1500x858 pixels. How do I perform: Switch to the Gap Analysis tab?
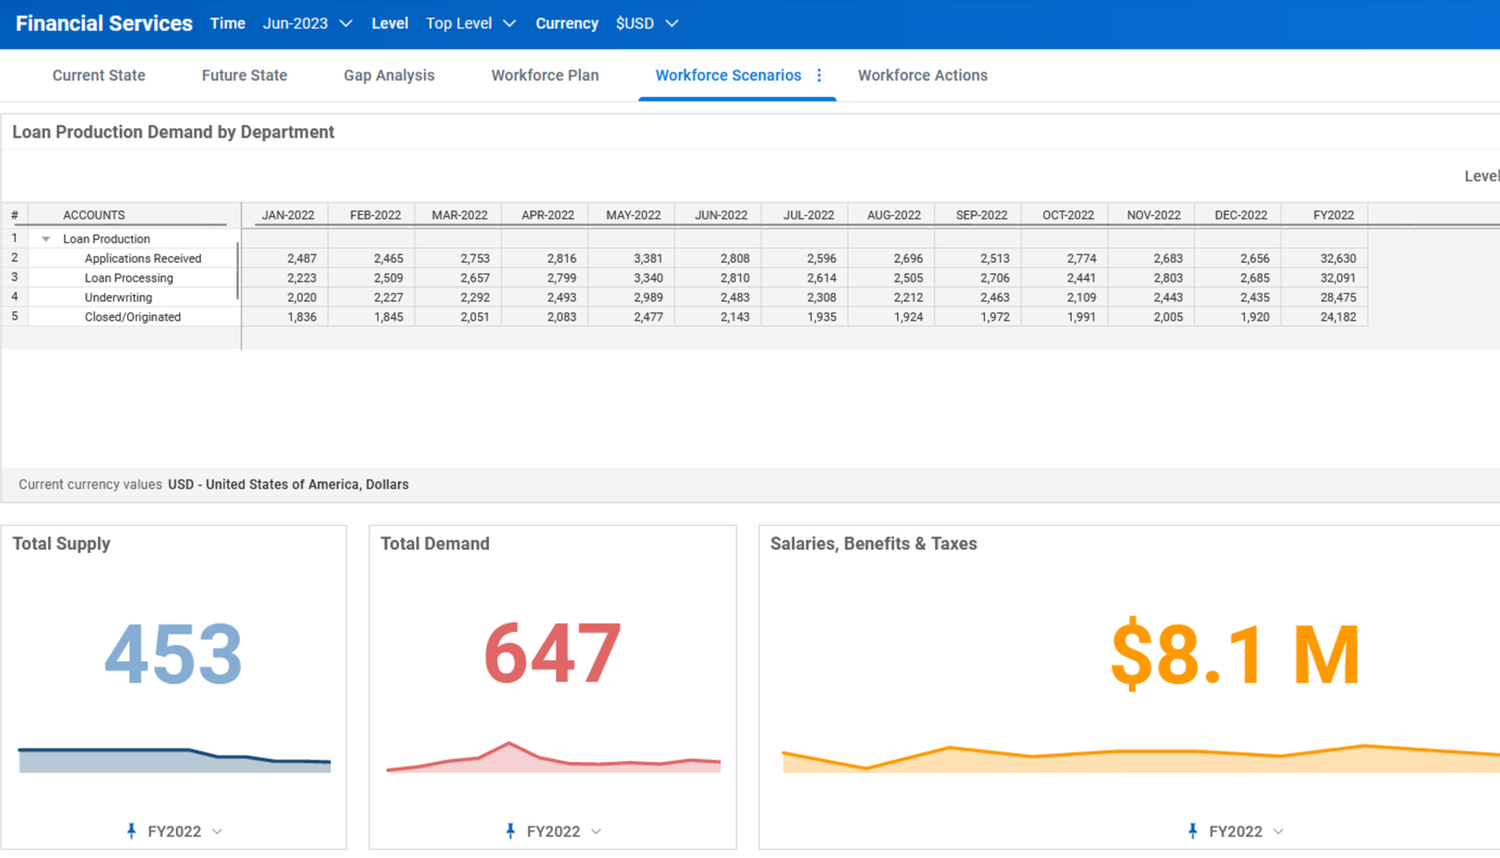[389, 75]
